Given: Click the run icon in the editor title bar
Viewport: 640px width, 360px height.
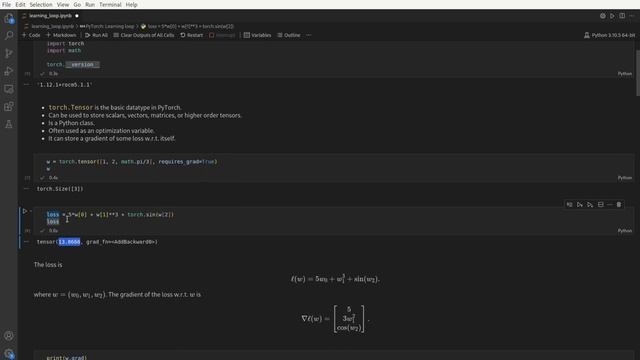Looking at the screenshot, I should 612,16.
